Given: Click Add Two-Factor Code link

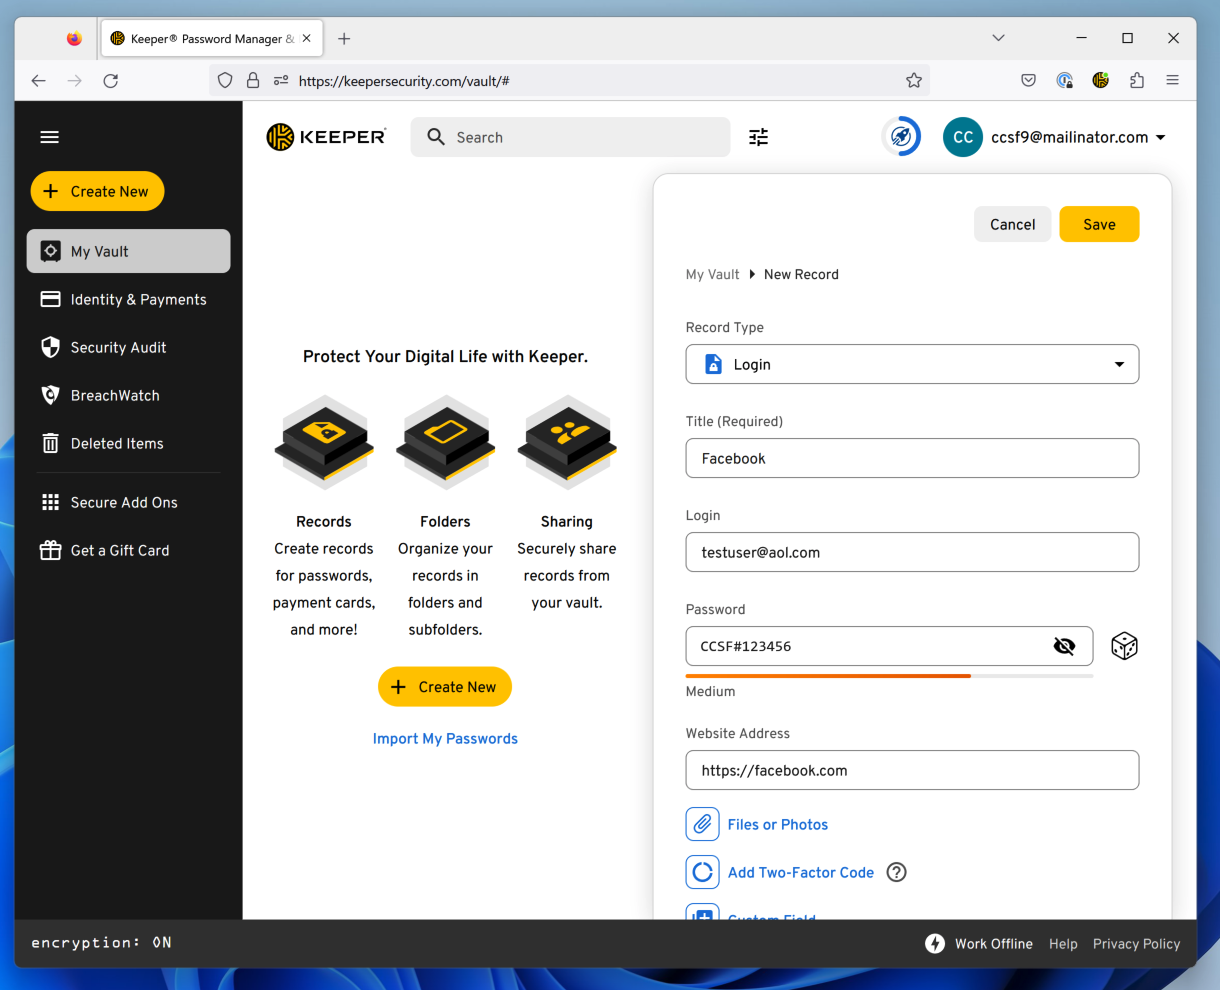Looking at the screenshot, I should [801, 872].
